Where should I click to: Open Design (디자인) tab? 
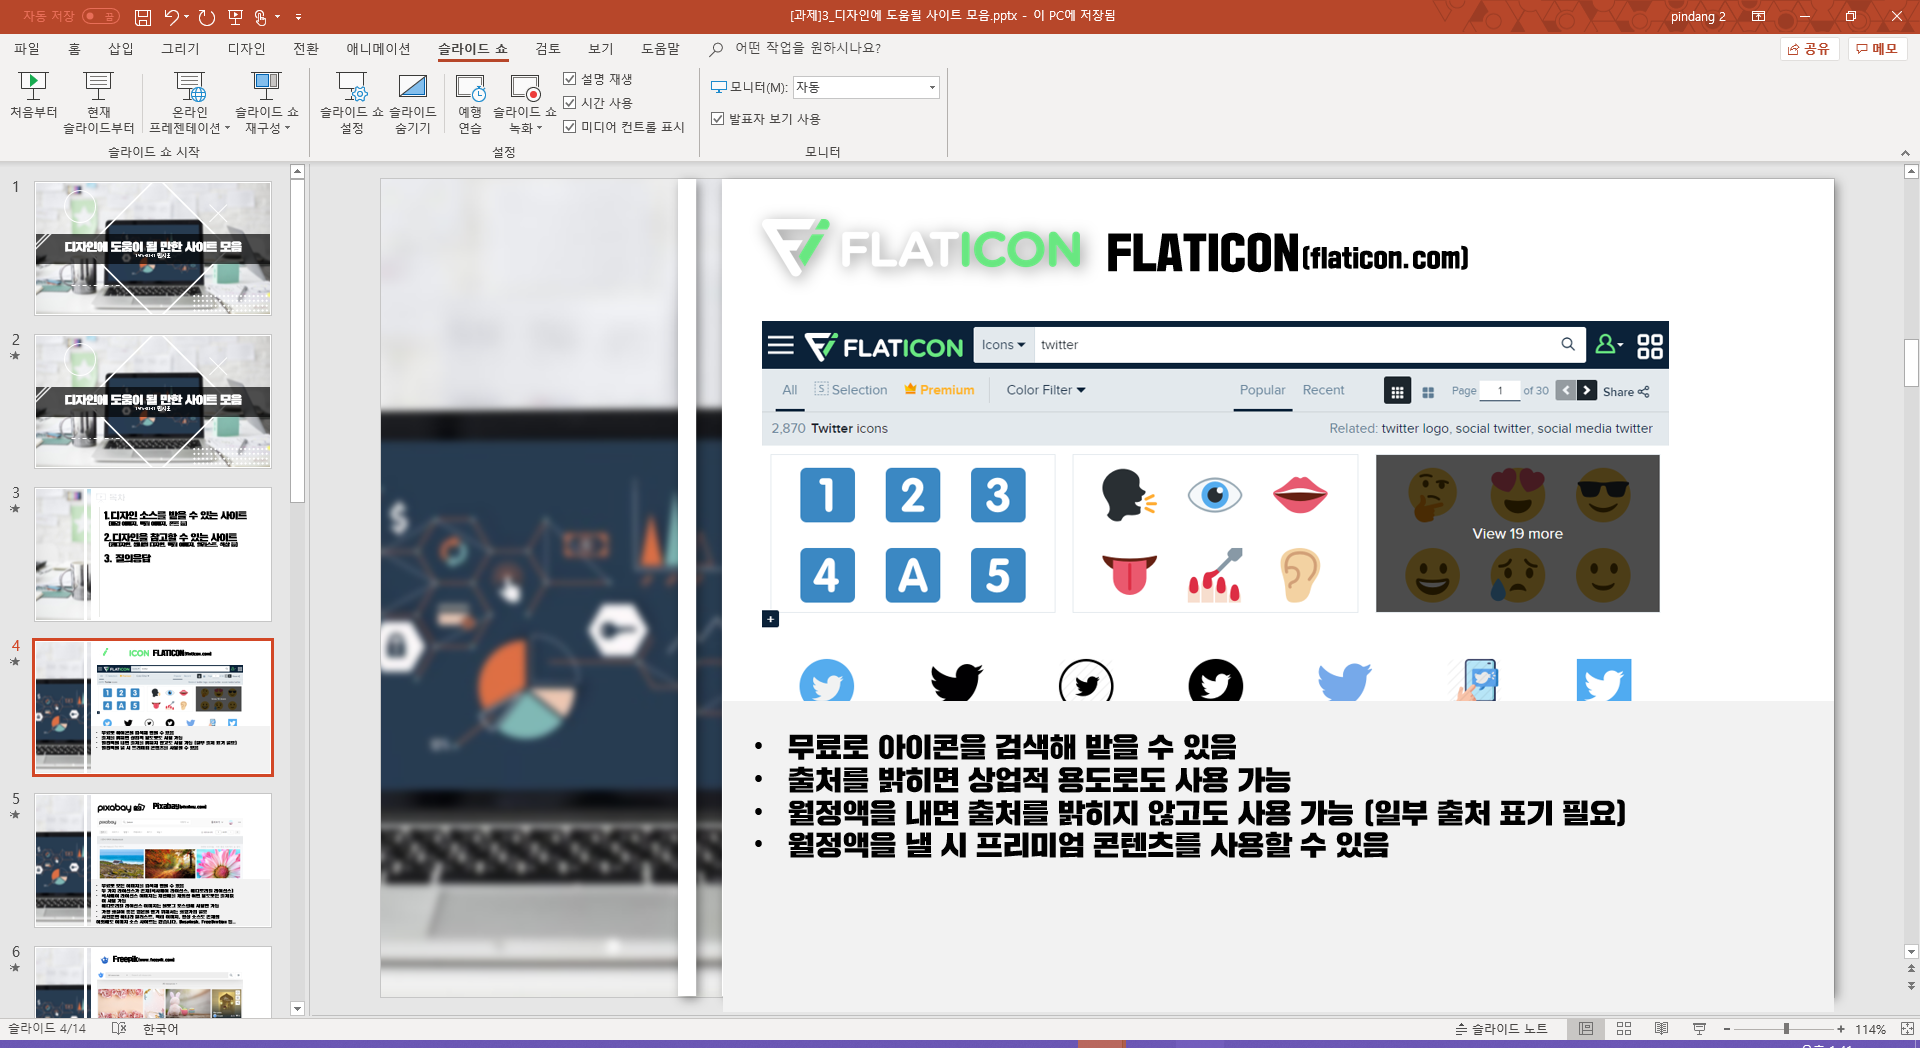pyautogui.click(x=246, y=49)
